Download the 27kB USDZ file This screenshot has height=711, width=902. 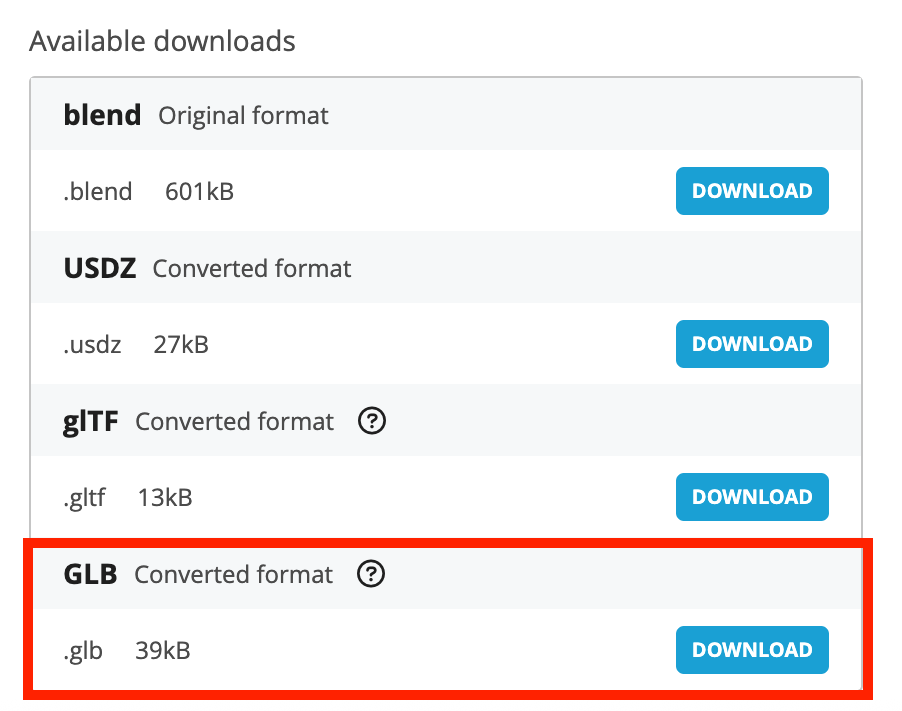752,344
